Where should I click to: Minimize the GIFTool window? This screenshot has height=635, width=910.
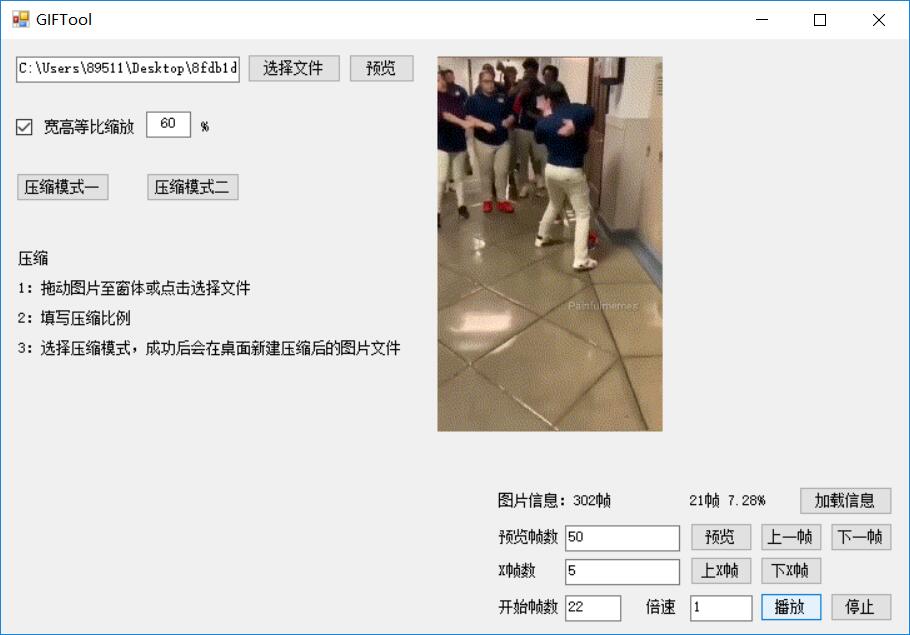pyautogui.click(x=762, y=20)
